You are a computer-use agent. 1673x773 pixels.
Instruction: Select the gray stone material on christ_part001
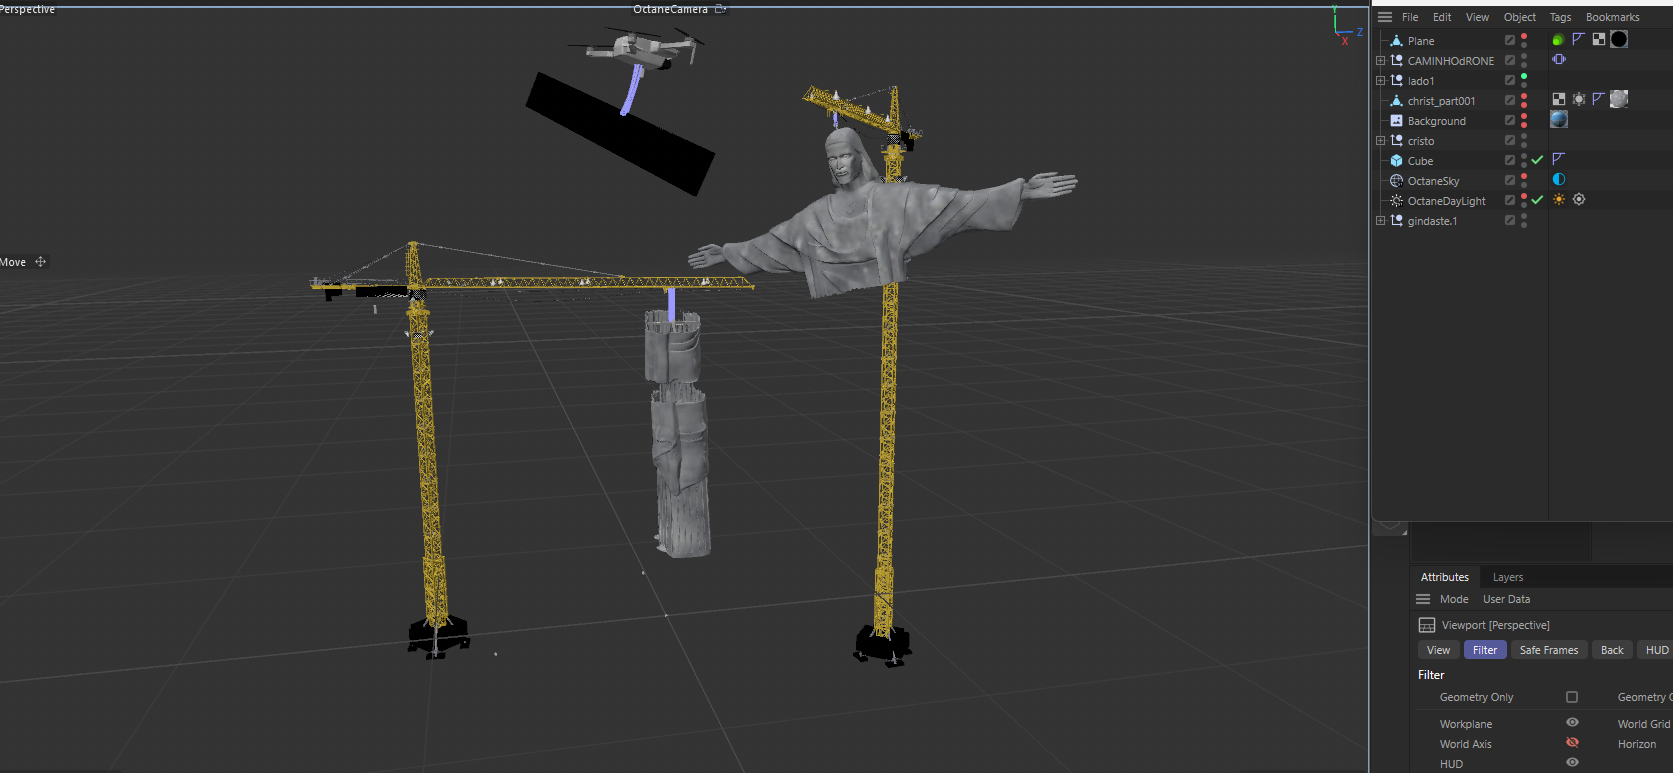pyautogui.click(x=1619, y=99)
